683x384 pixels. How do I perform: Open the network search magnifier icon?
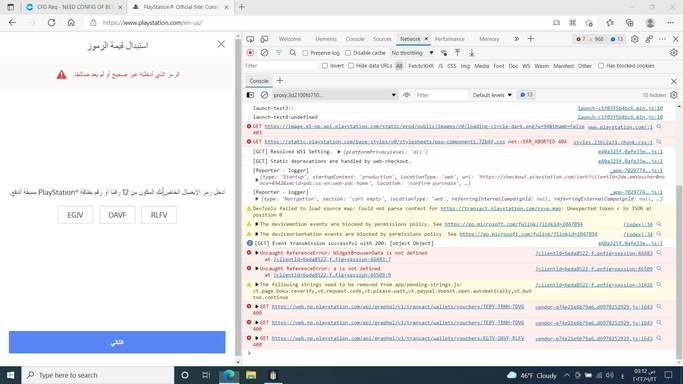pyautogui.click(x=293, y=53)
